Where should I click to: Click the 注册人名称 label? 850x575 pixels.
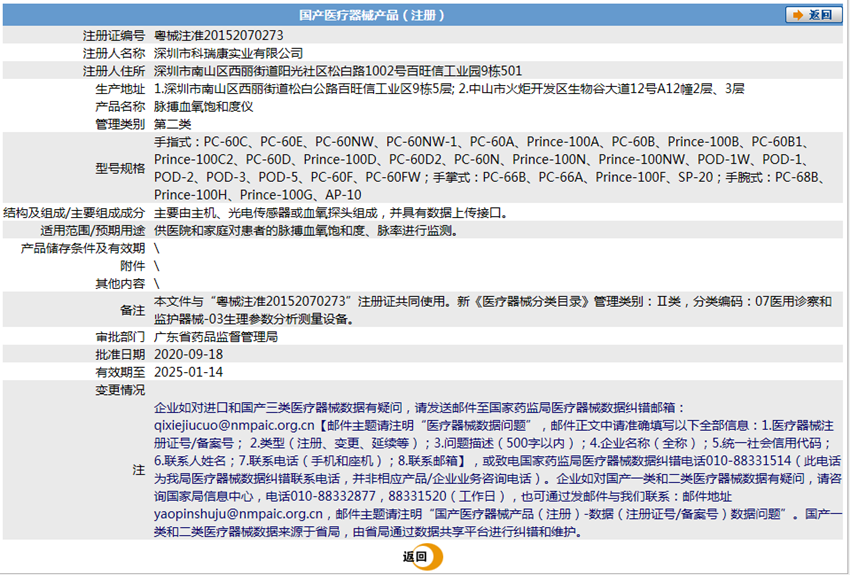[114, 53]
